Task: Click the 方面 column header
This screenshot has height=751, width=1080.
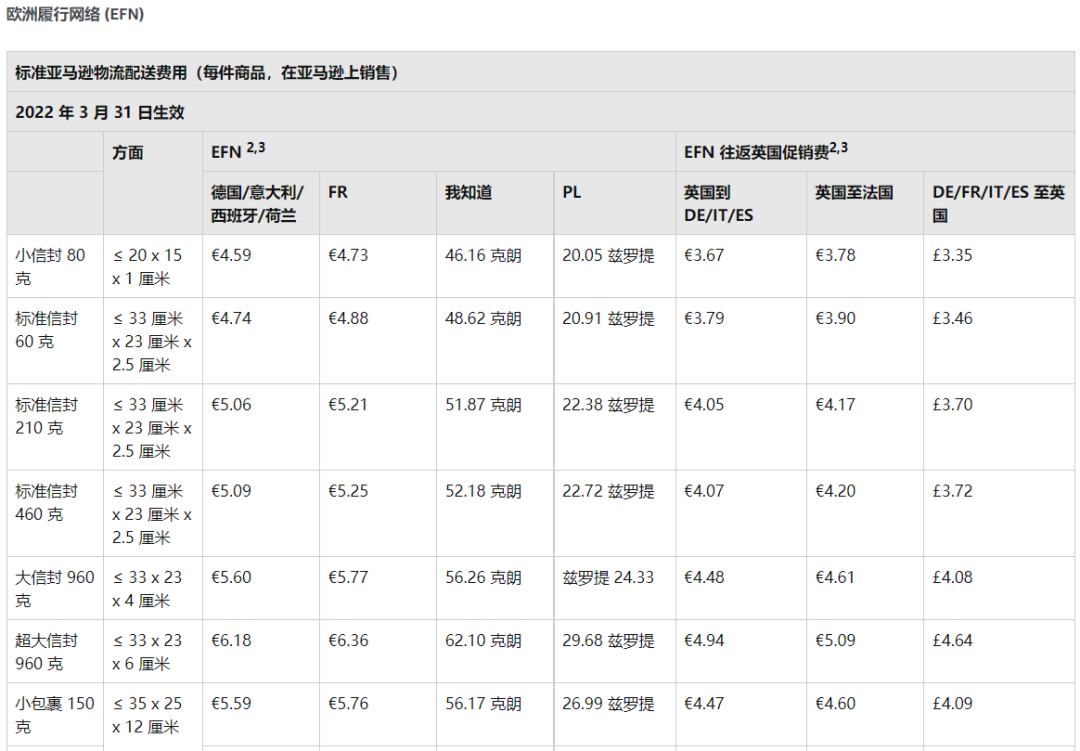Action: pos(128,153)
